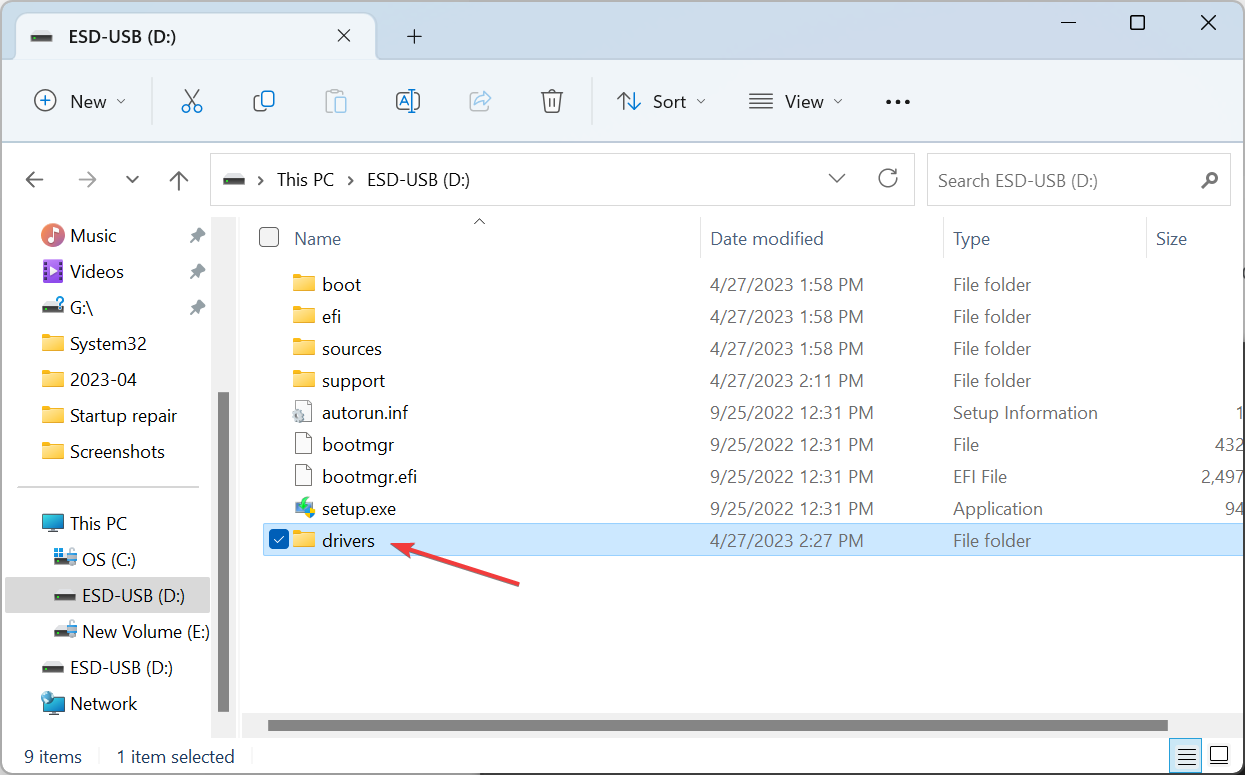Expand breadcrumb chevron after This PC
The height and width of the screenshot is (775, 1245).
[x=351, y=180]
